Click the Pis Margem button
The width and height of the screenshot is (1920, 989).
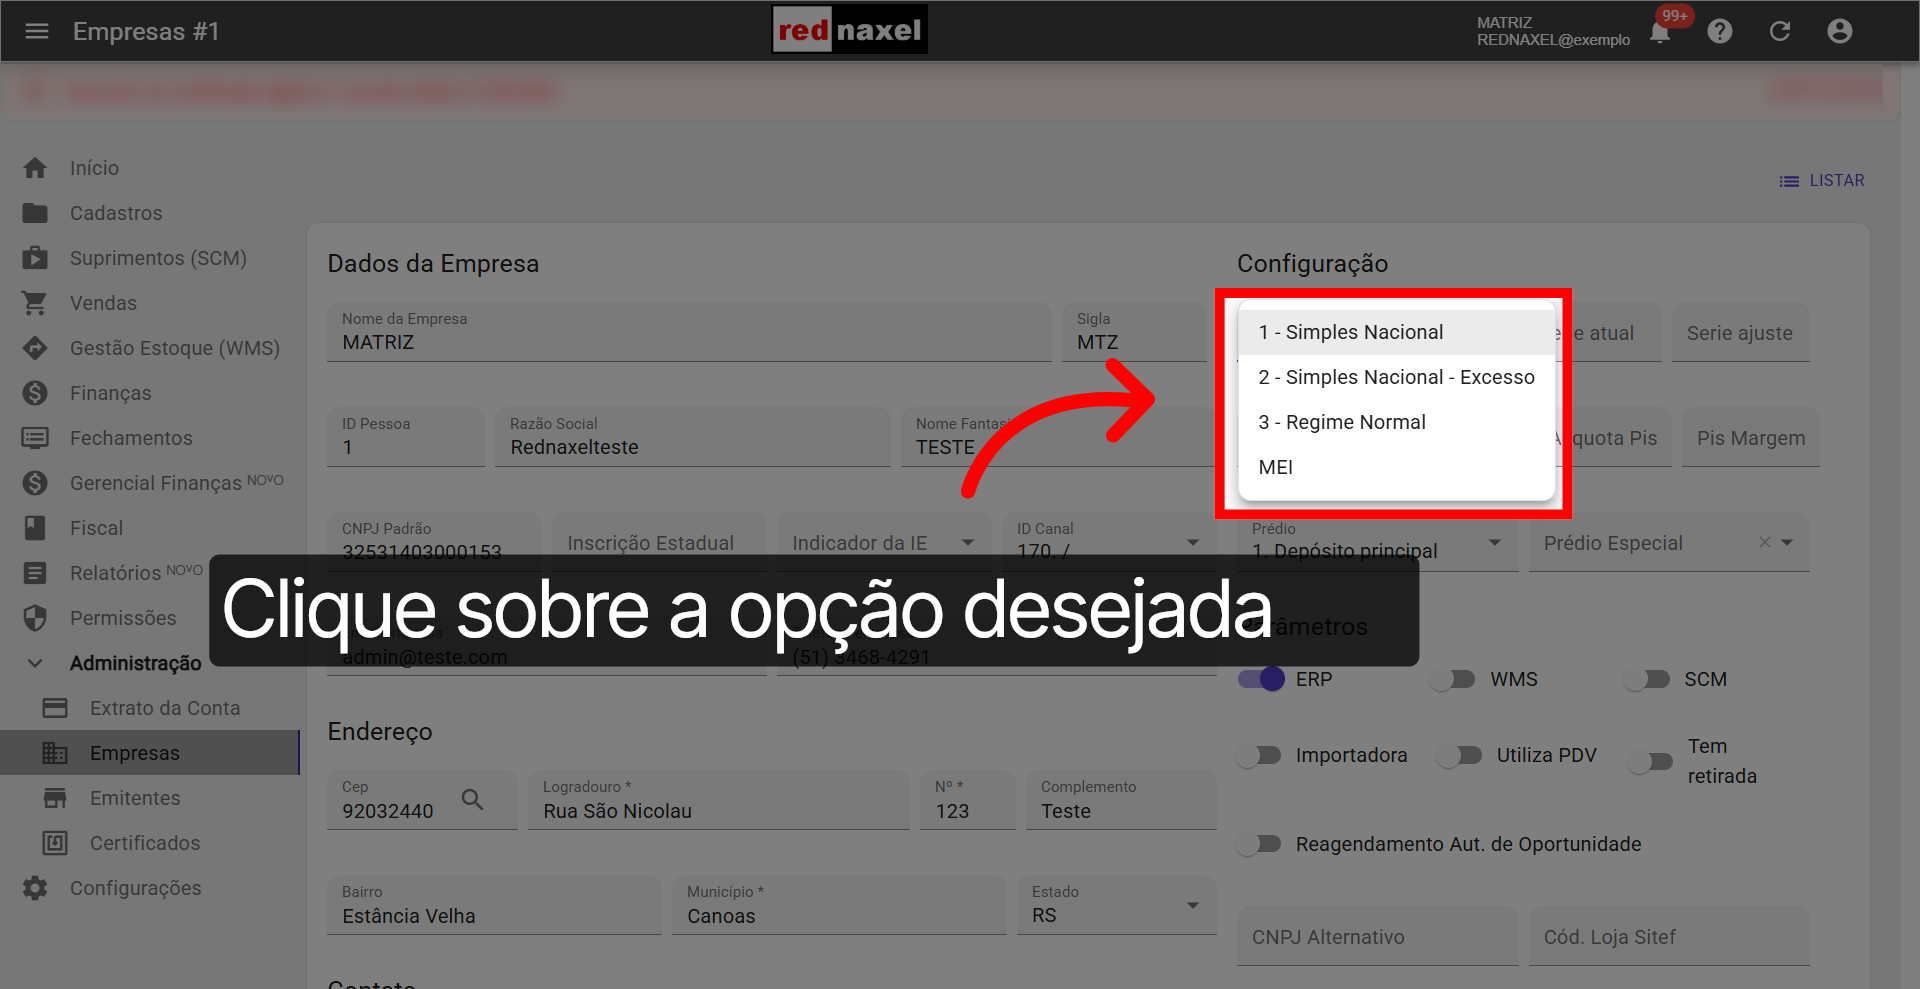point(1750,437)
